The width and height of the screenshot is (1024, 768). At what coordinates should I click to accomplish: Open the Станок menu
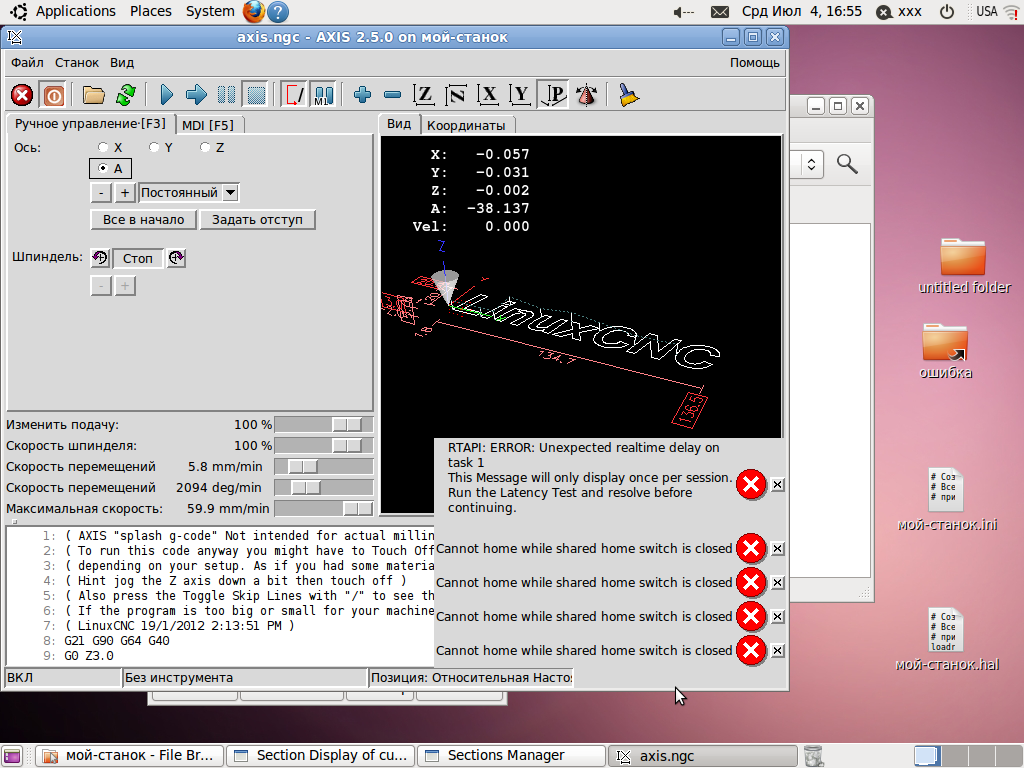click(x=77, y=63)
